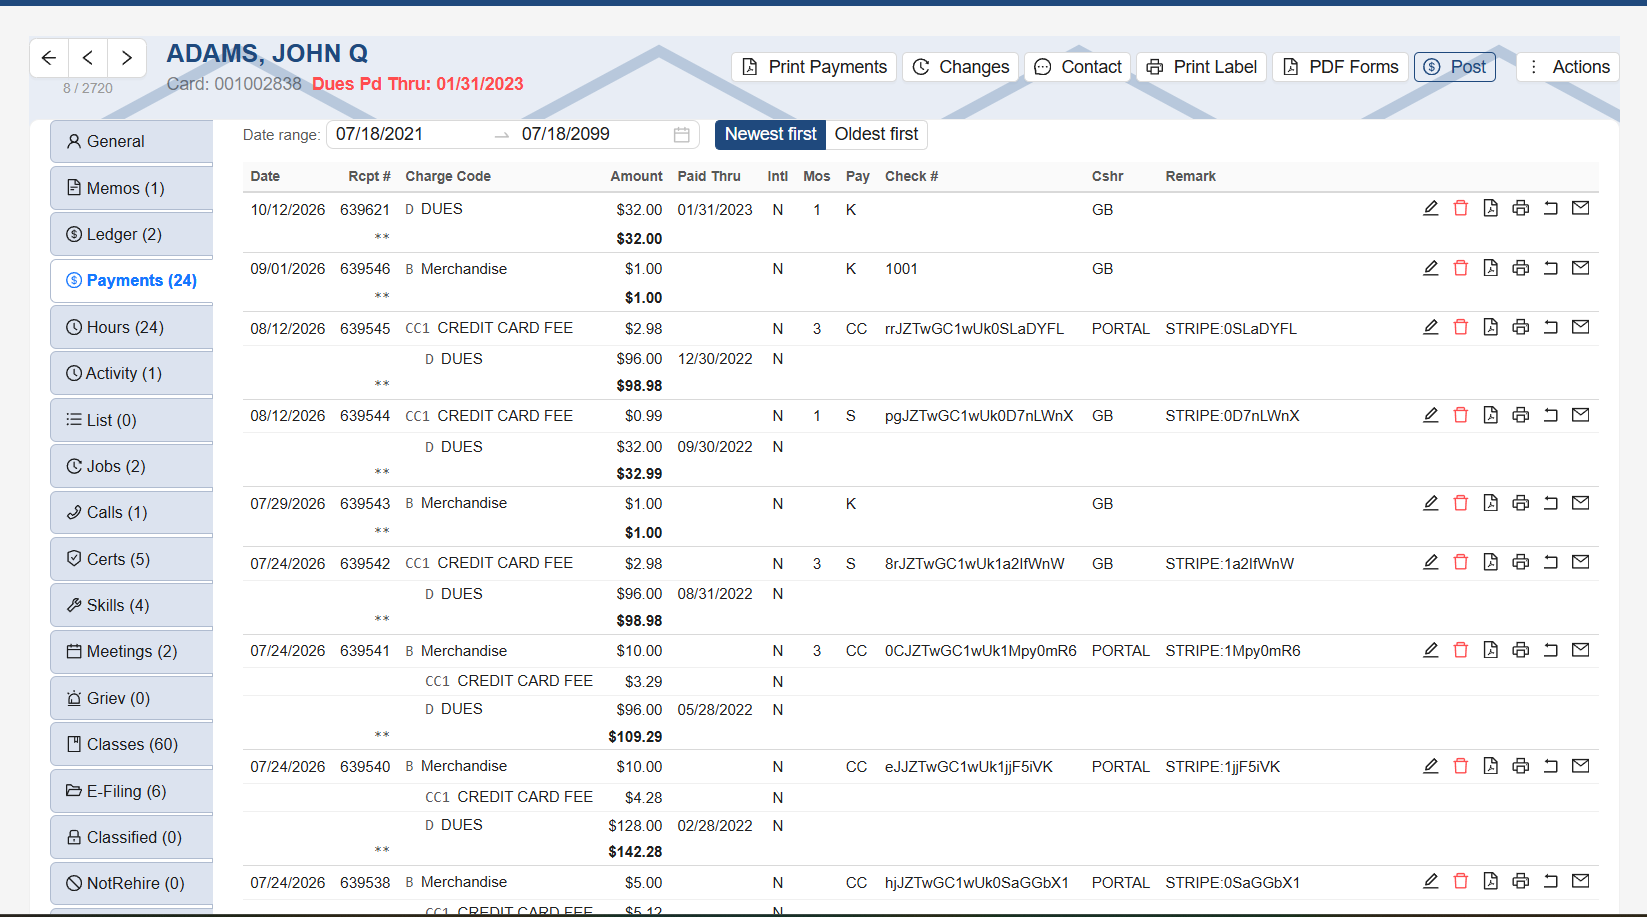Screen dimensions: 1647x917
Task: Open the General tab
Action: point(131,142)
